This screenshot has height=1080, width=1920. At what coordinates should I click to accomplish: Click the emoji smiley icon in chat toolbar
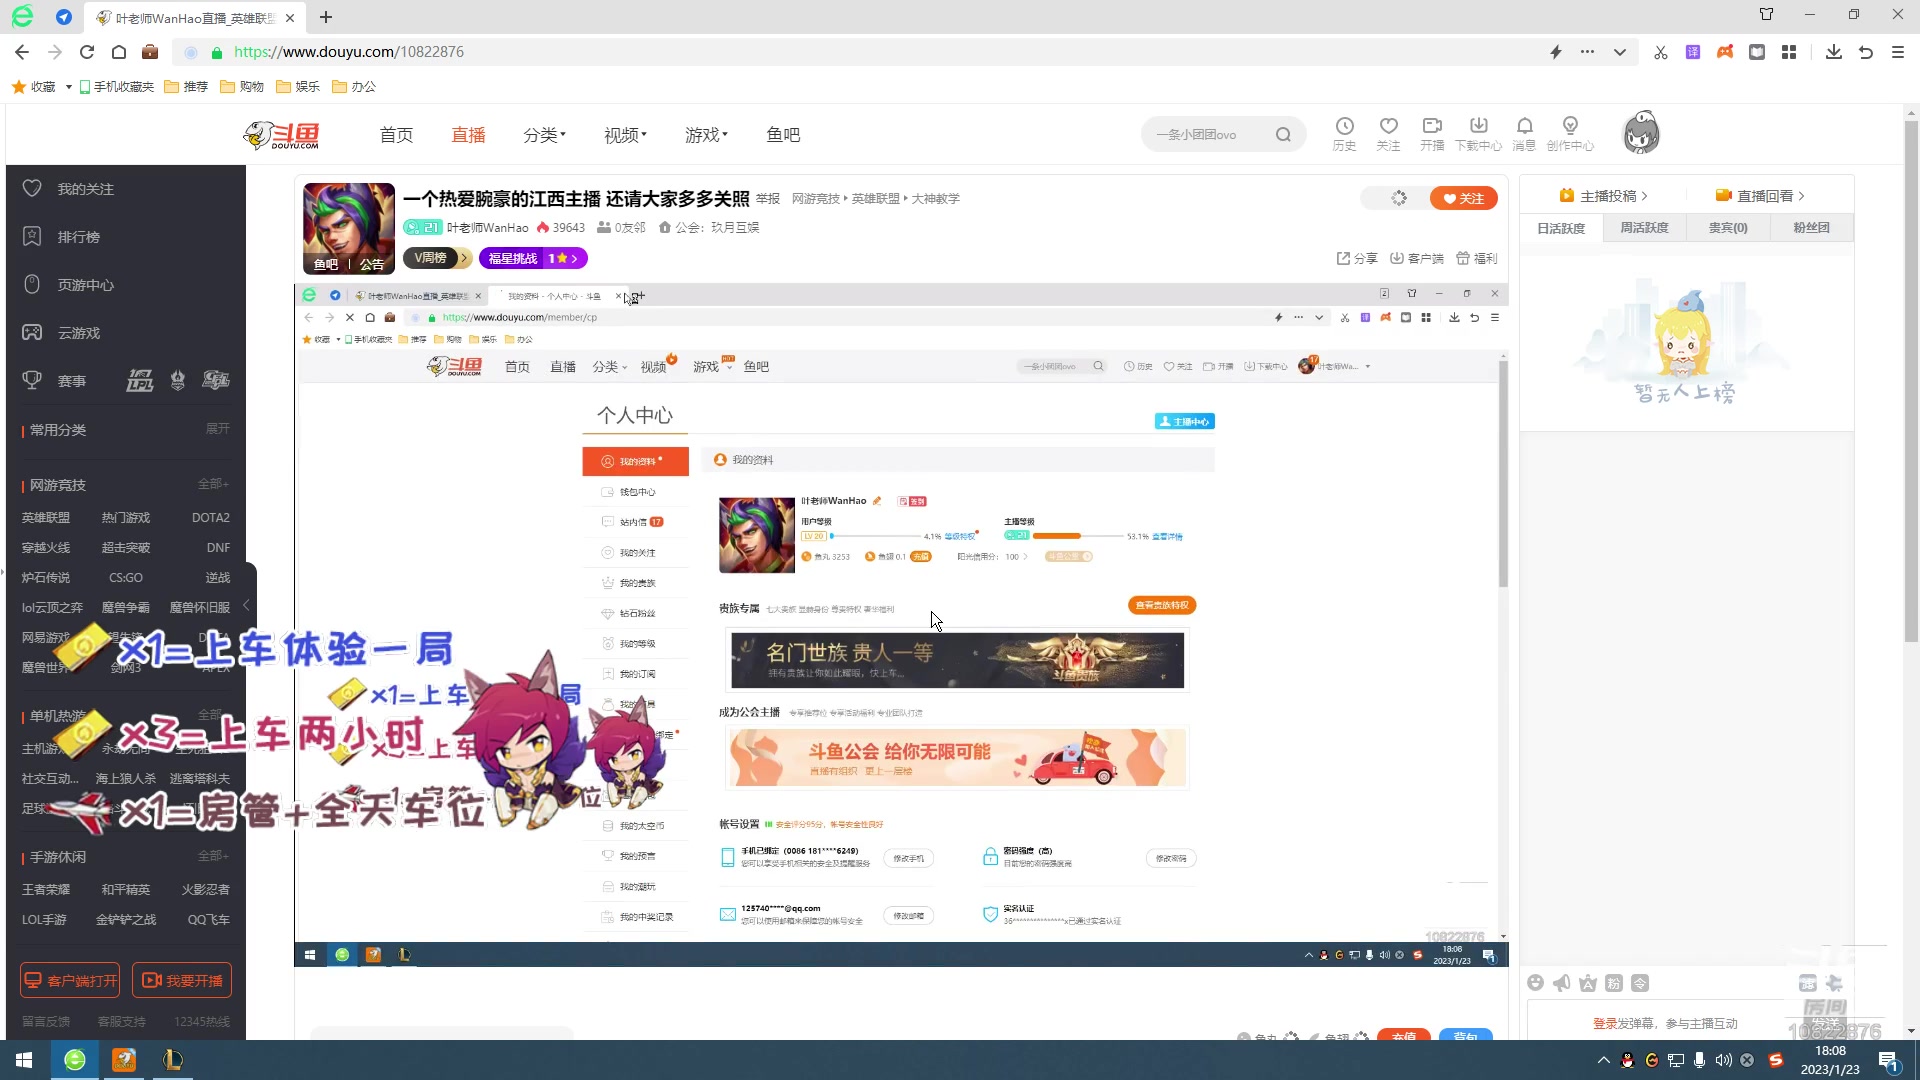[1535, 983]
